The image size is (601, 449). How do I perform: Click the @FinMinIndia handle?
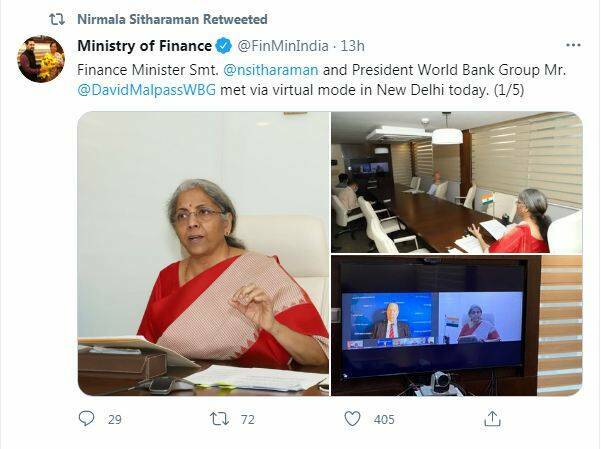pos(283,46)
